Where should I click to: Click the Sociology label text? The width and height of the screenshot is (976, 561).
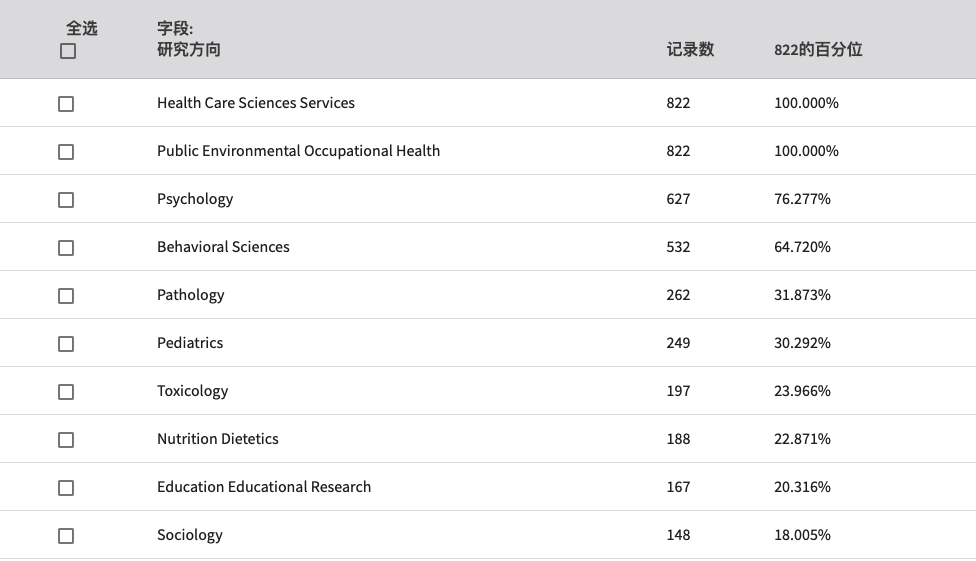coord(190,535)
